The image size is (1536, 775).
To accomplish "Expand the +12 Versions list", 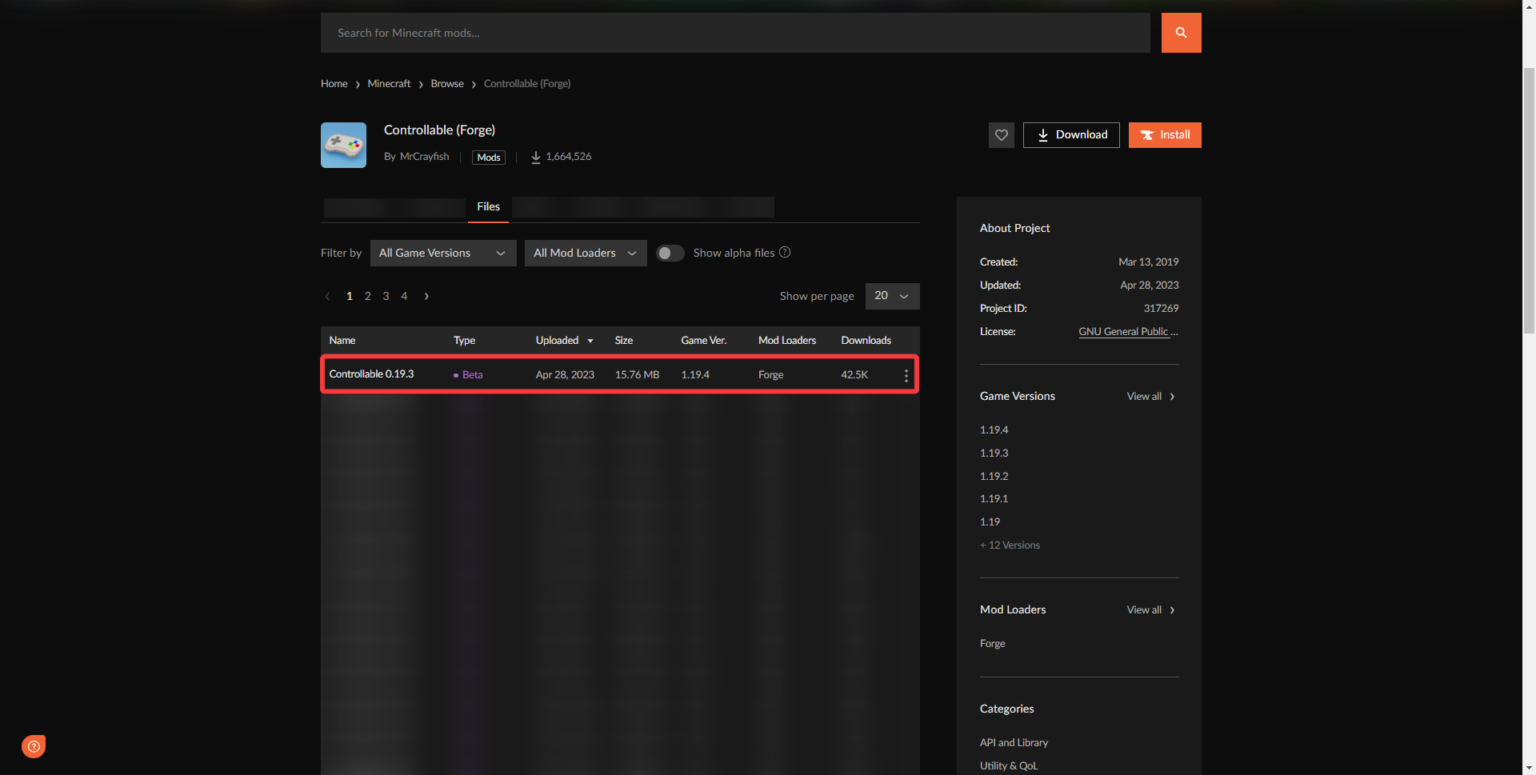I will click(1009, 545).
